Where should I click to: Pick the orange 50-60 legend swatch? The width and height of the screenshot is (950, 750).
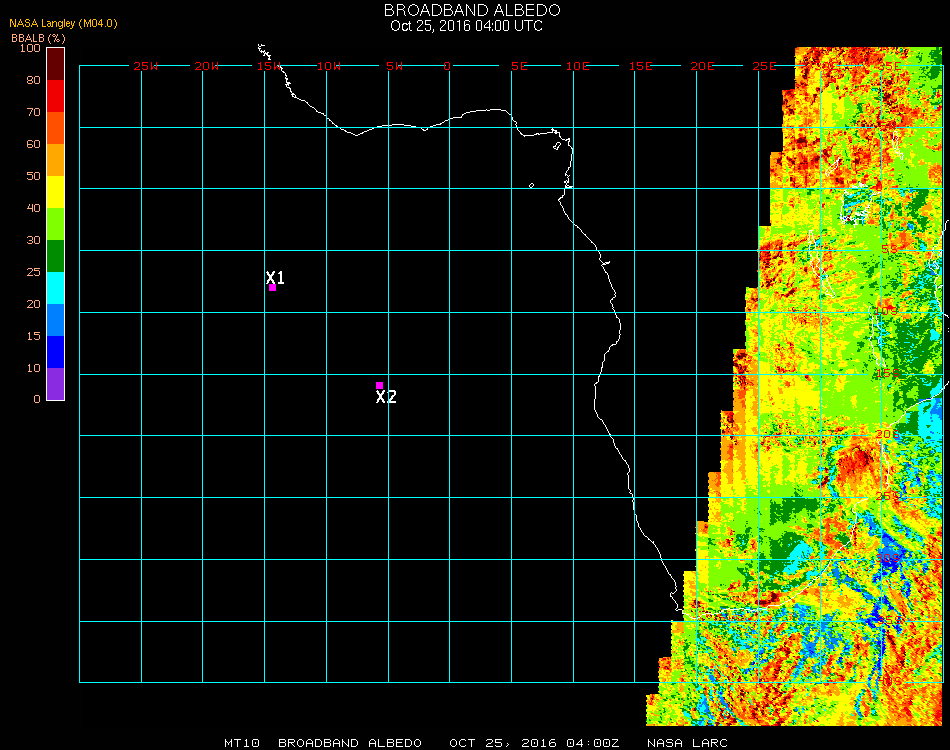tap(55, 160)
